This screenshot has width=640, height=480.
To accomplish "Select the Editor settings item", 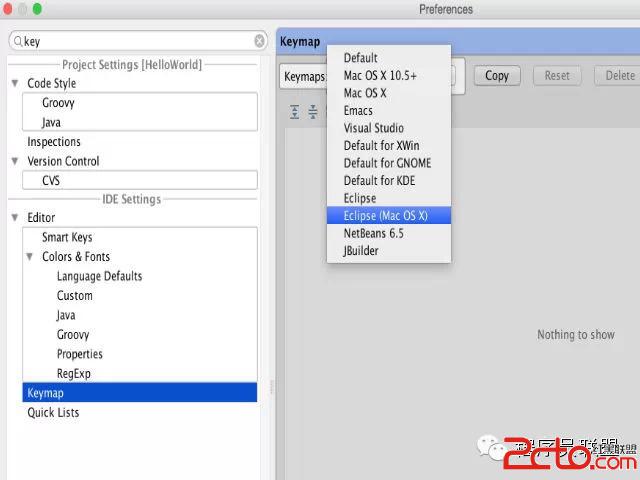I will click(x=41, y=218).
